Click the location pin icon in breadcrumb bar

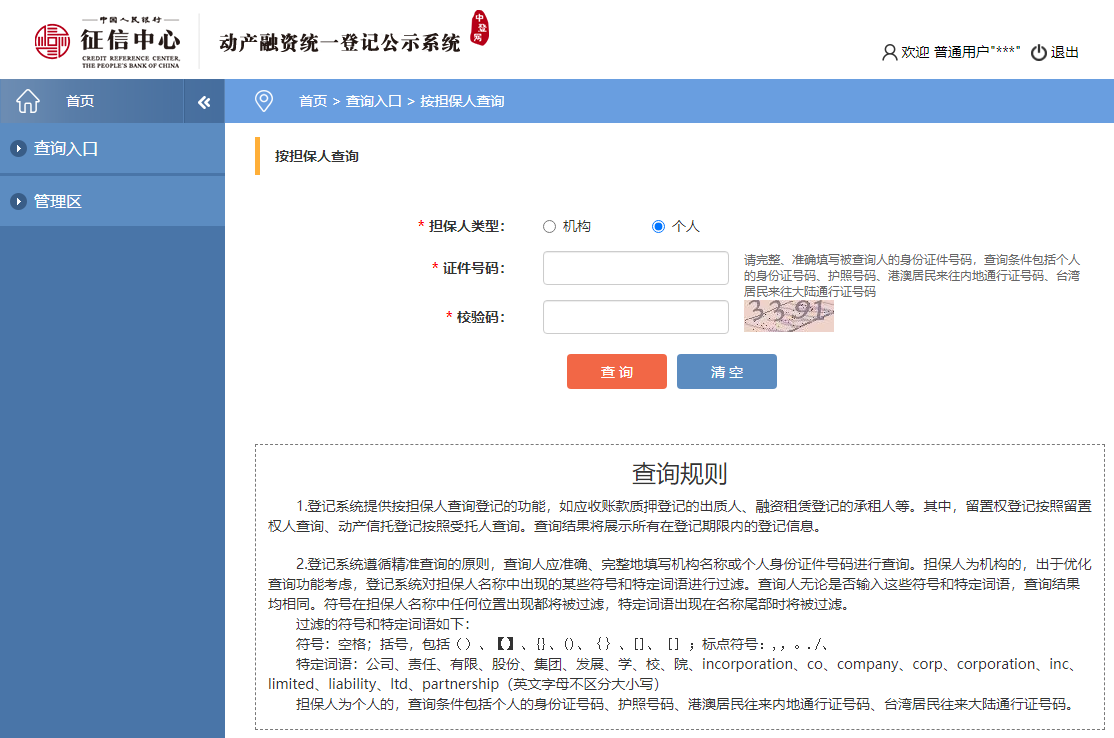(264, 101)
